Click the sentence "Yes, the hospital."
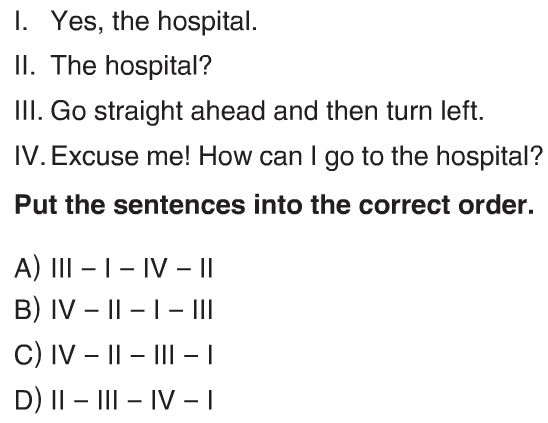The width and height of the screenshot is (548, 423). pyautogui.click(x=154, y=22)
